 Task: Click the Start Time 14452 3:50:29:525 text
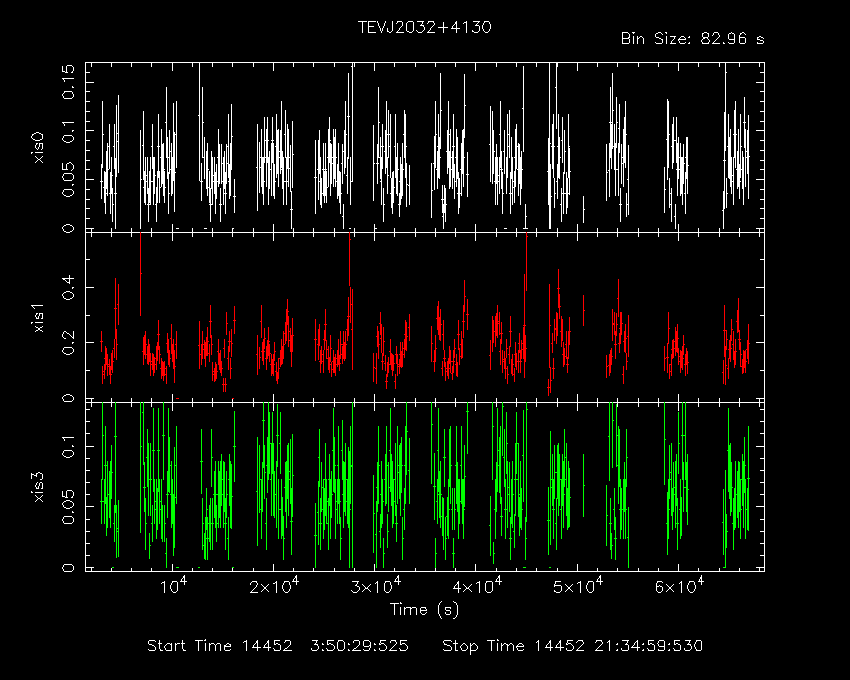point(278,646)
